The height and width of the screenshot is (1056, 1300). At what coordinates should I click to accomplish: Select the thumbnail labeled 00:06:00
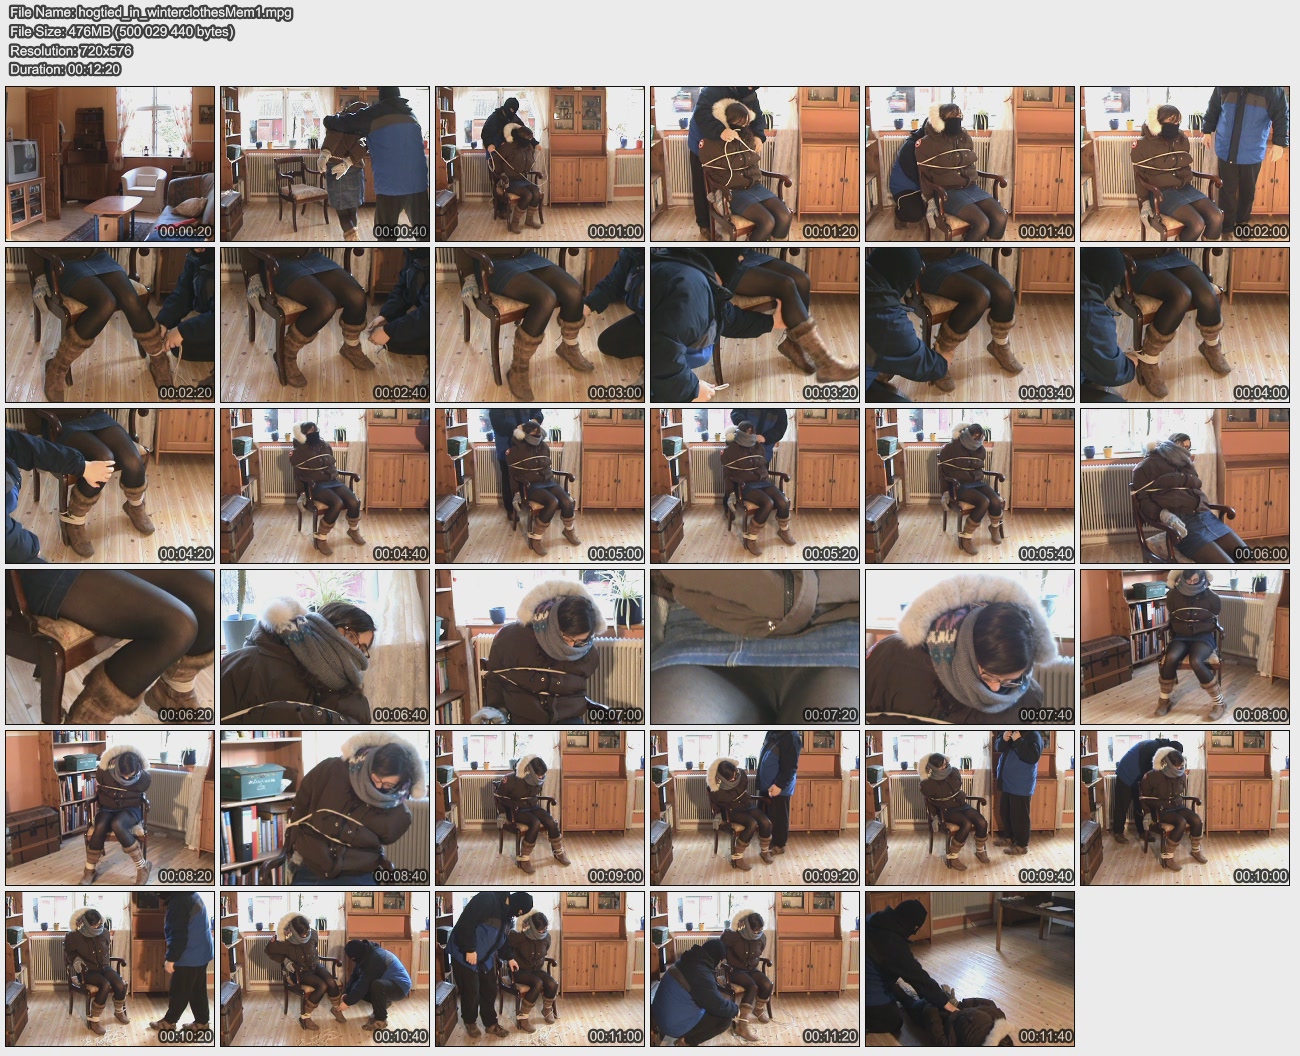(x=1184, y=486)
